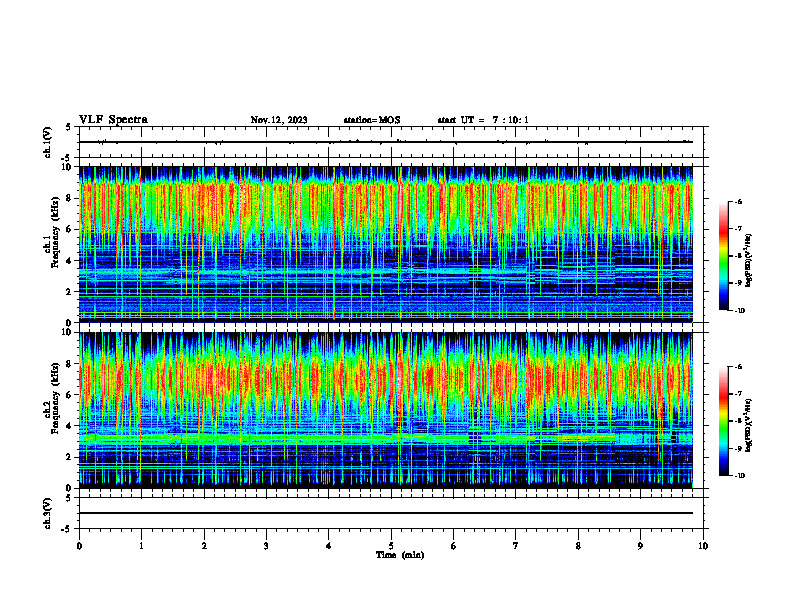Click inside the ch.2 spectrogram panel
The image size is (792, 612).
coord(386,410)
